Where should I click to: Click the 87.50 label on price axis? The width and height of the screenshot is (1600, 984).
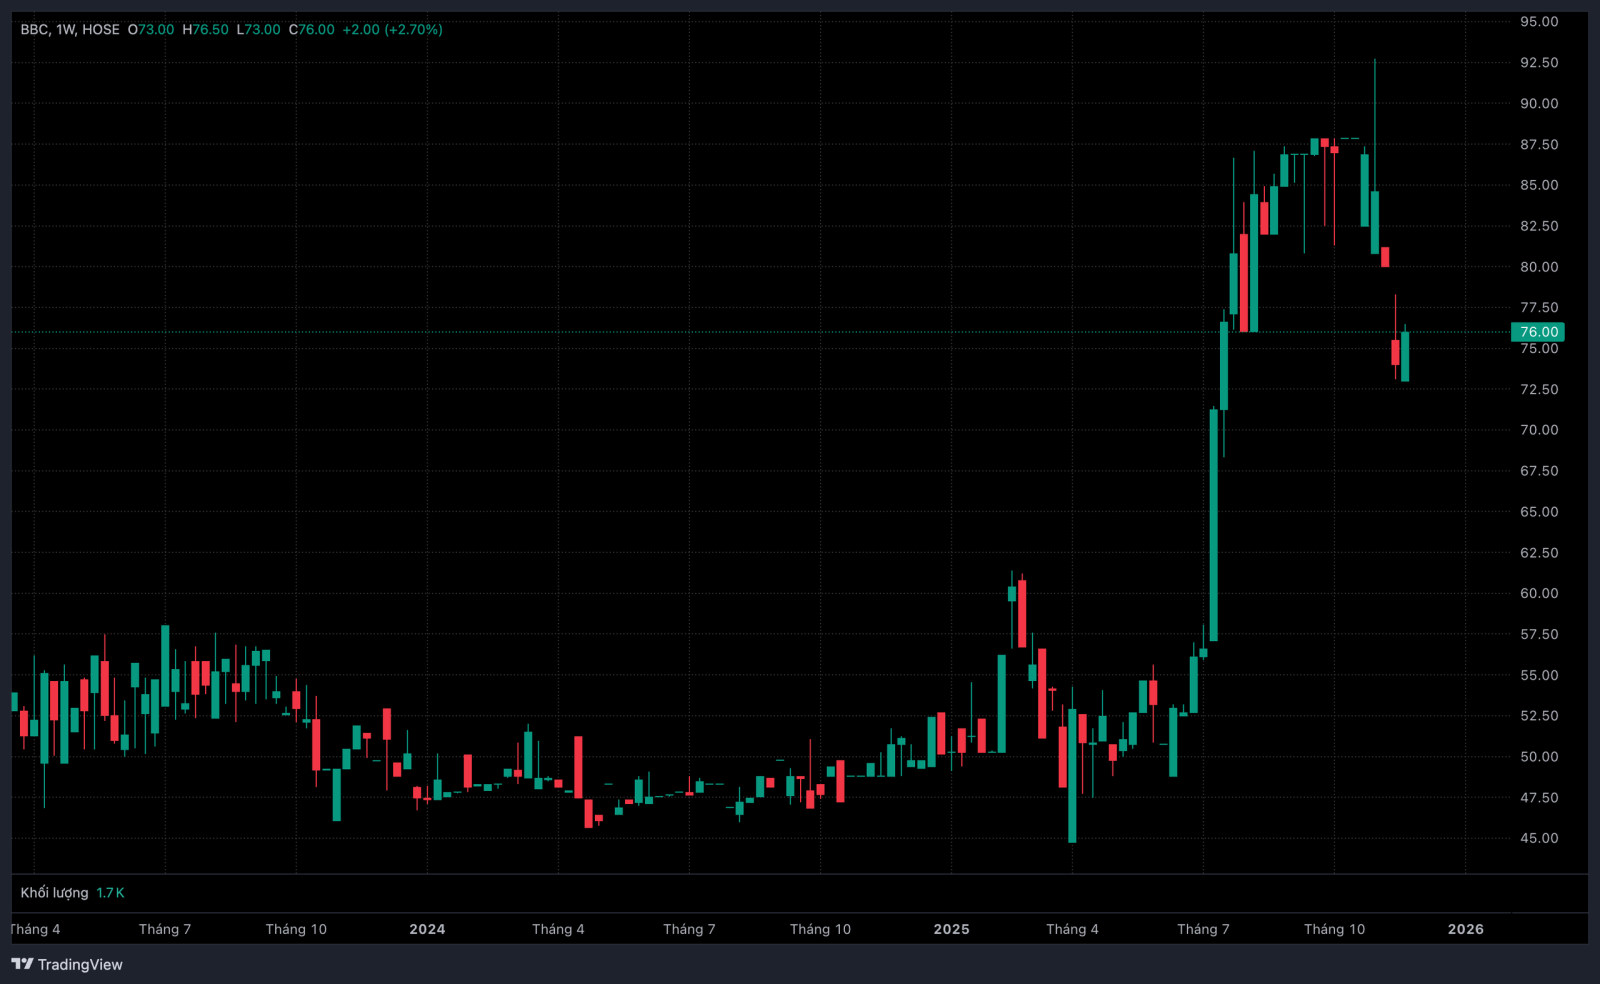pyautogui.click(x=1539, y=144)
